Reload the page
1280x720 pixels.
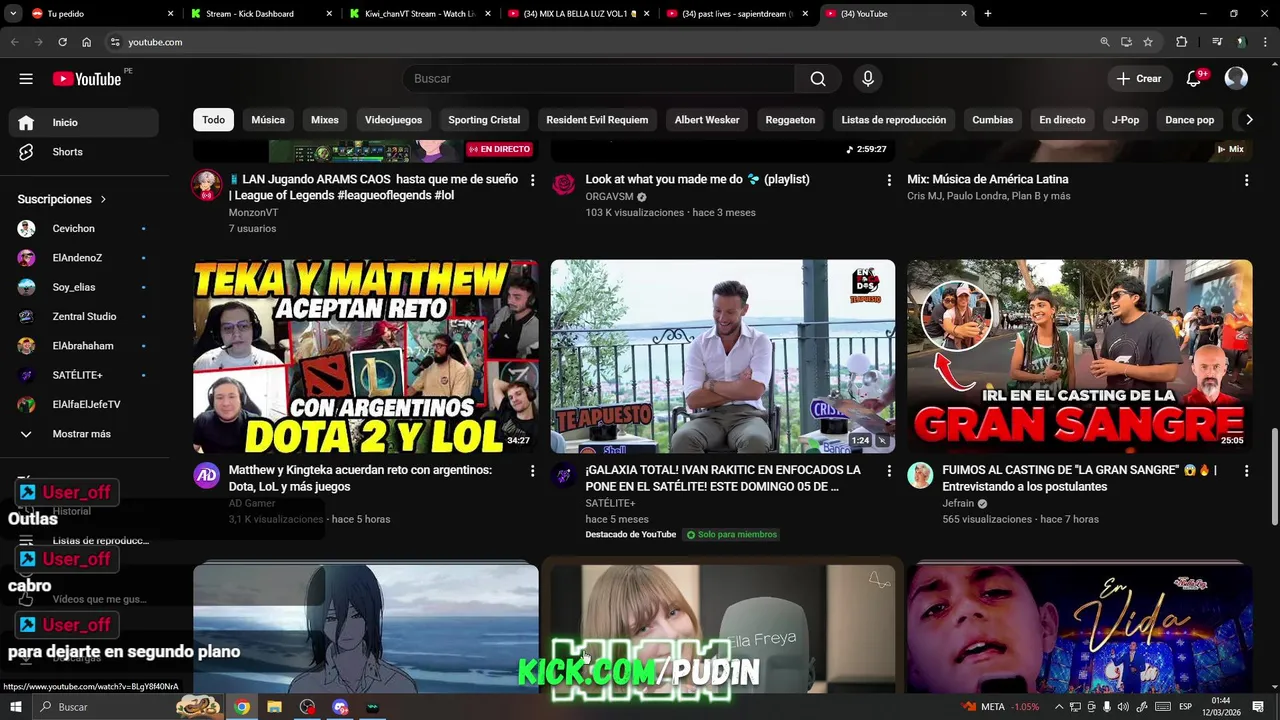(x=62, y=42)
